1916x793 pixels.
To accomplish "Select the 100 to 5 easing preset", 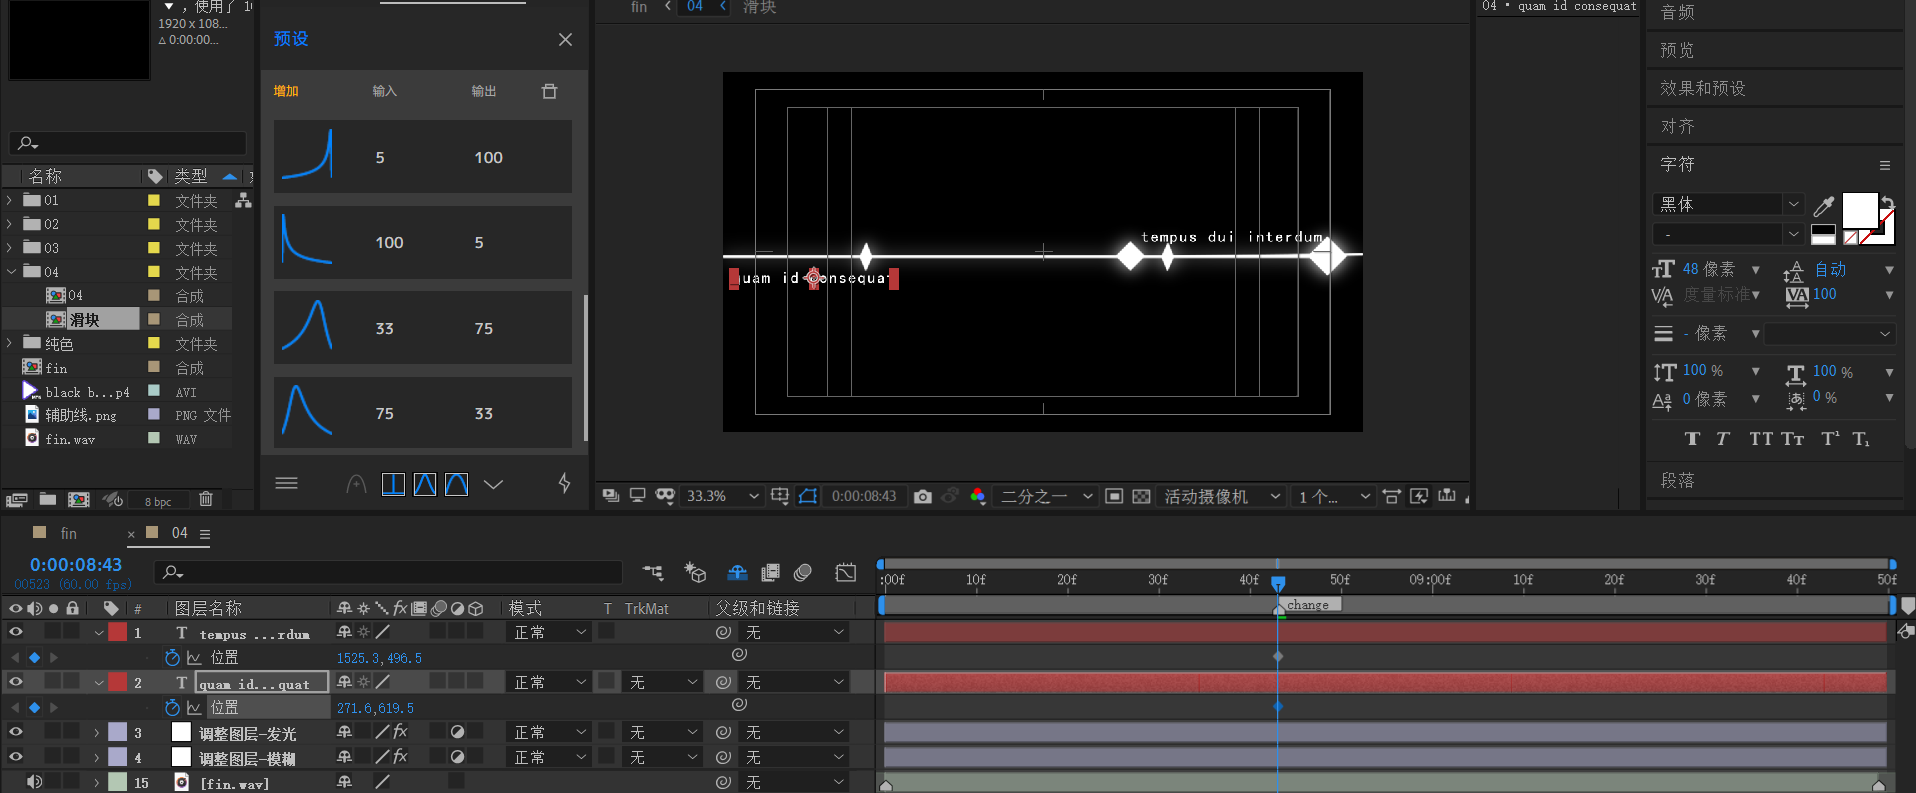I will coord(423,242).
